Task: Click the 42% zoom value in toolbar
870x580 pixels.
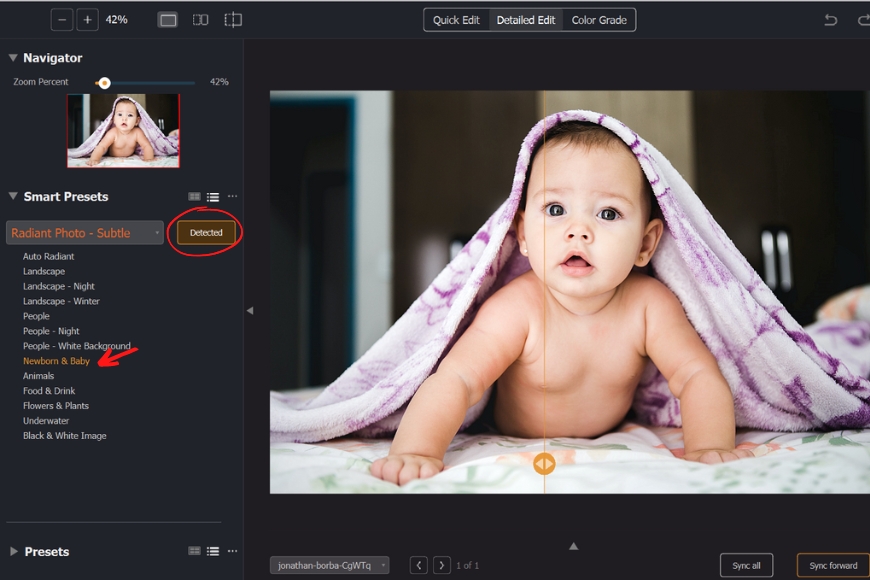Action: (x=117, y=20)
